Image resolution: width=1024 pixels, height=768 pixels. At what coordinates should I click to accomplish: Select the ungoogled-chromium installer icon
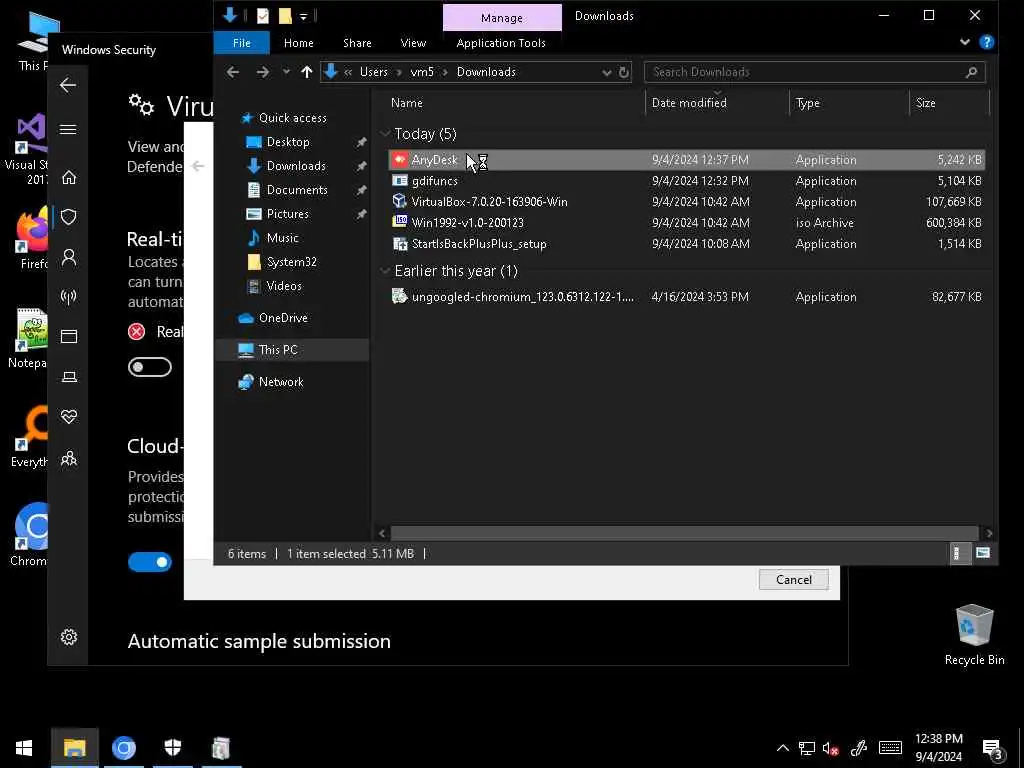click(x=400, y=296)
